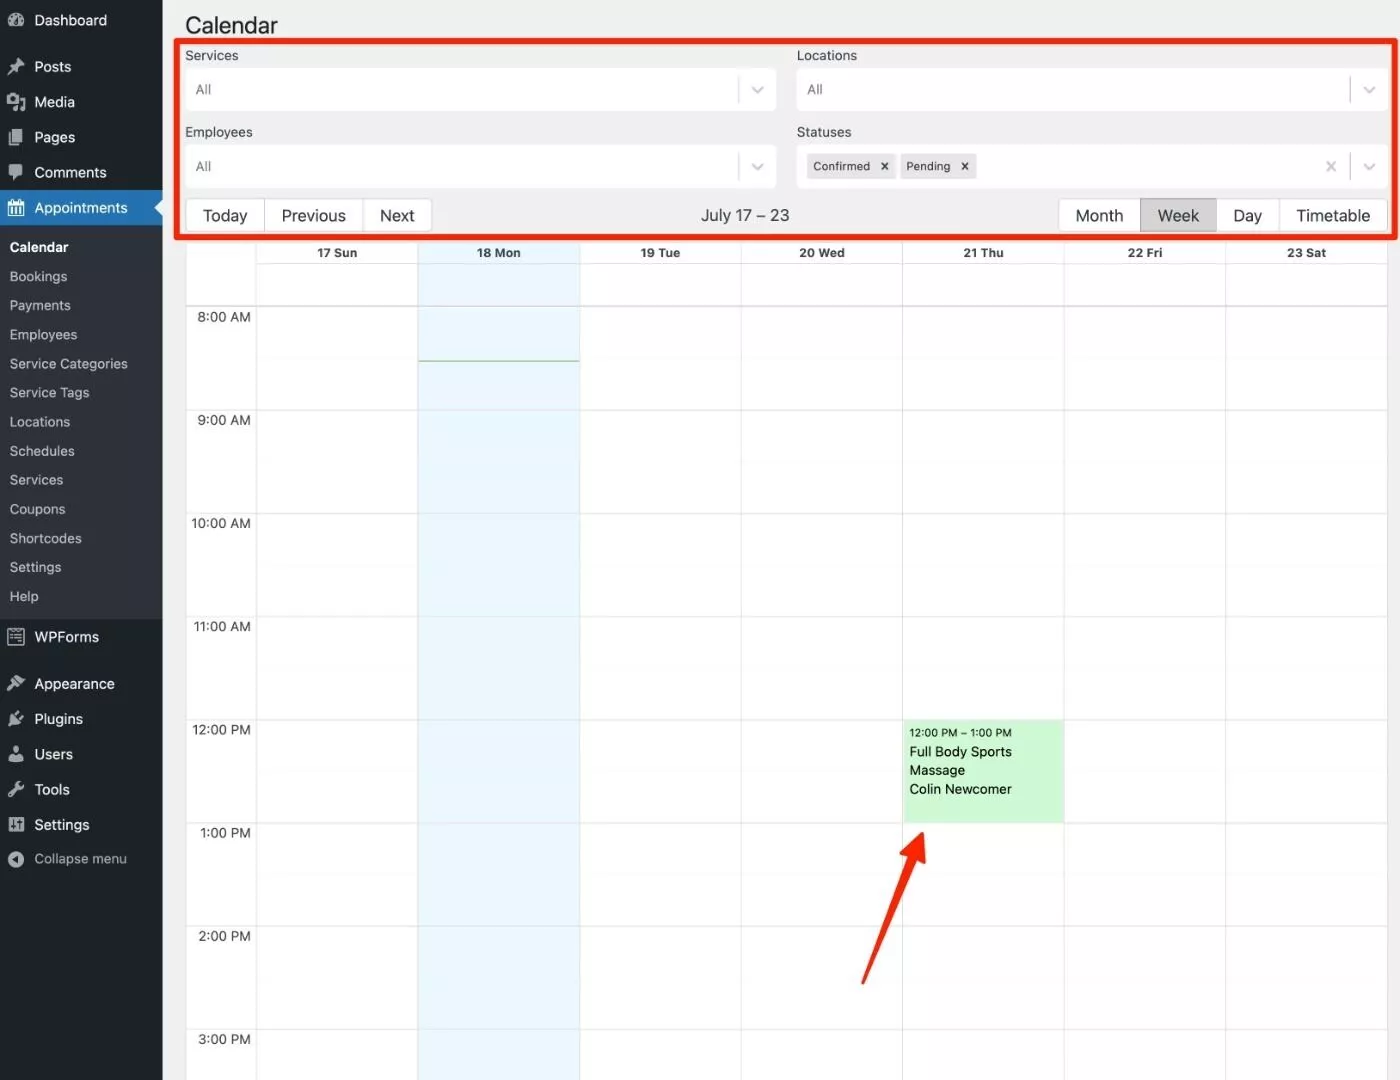The image size is (1400, 1080).
Task: Open Service Tags submenu link
Action: [x=49, y=393]
